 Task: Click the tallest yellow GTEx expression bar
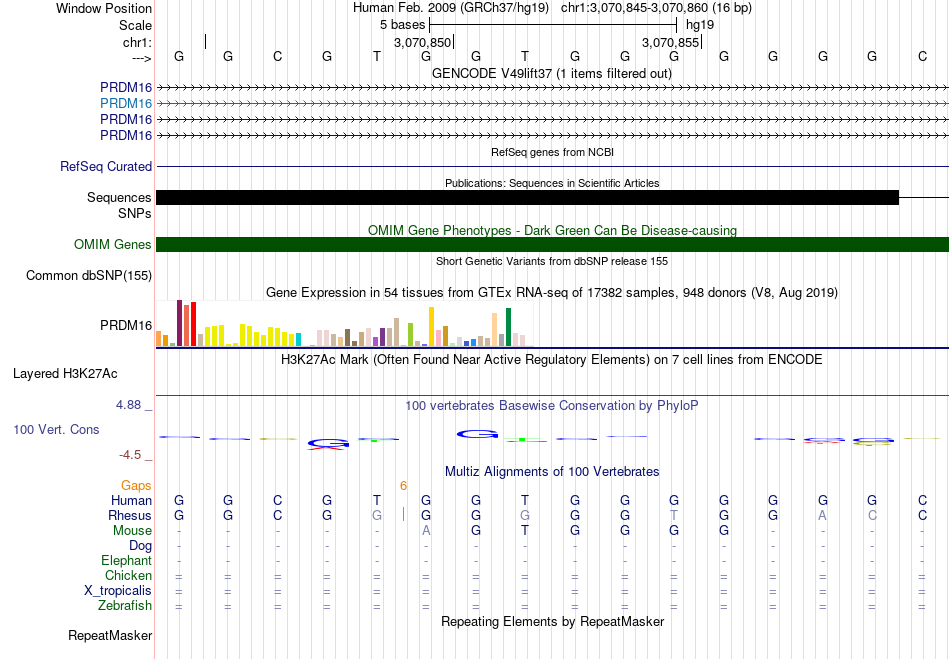431,326
